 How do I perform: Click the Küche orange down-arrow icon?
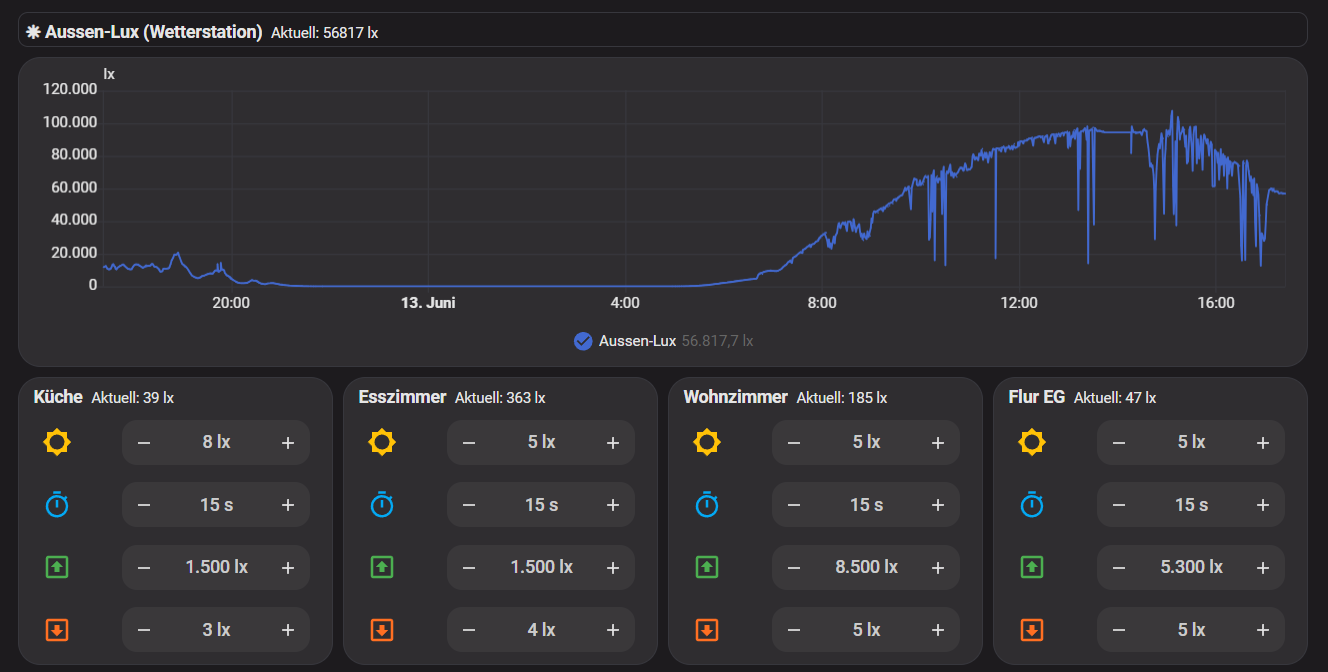tap(57, 630)
